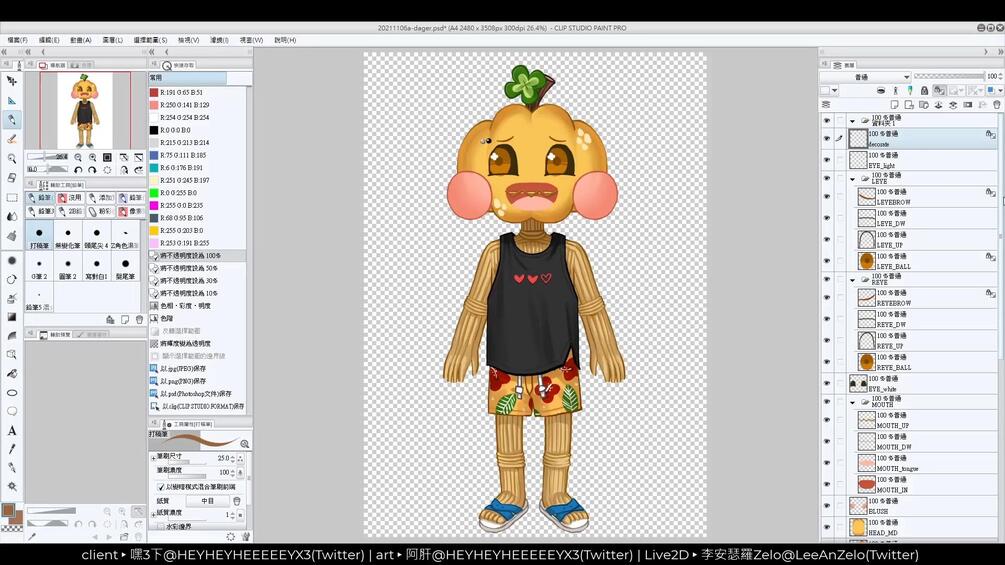Select the speech Balloon tool
This screenshot has height=565, width=1005.
pos(12,411)
